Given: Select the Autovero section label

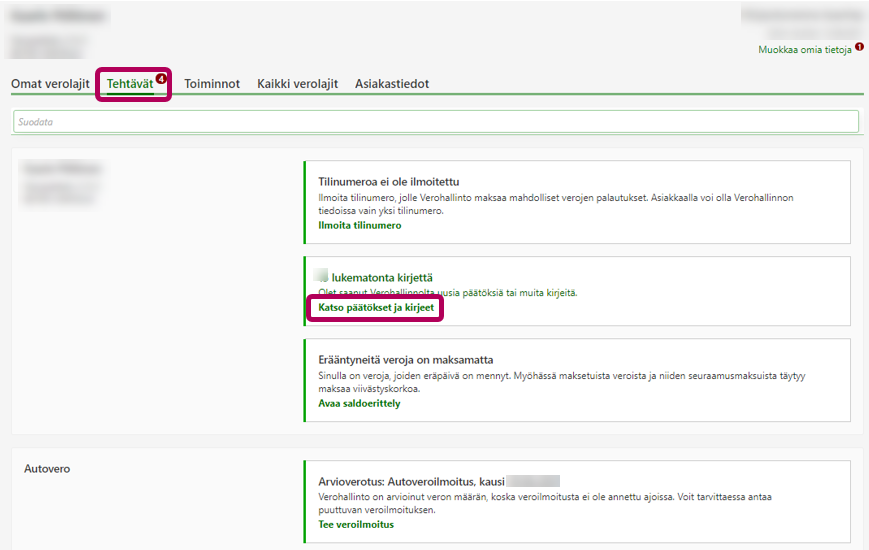Looking at the screenshot, I should pyautogui.click(x=47, y=468).
